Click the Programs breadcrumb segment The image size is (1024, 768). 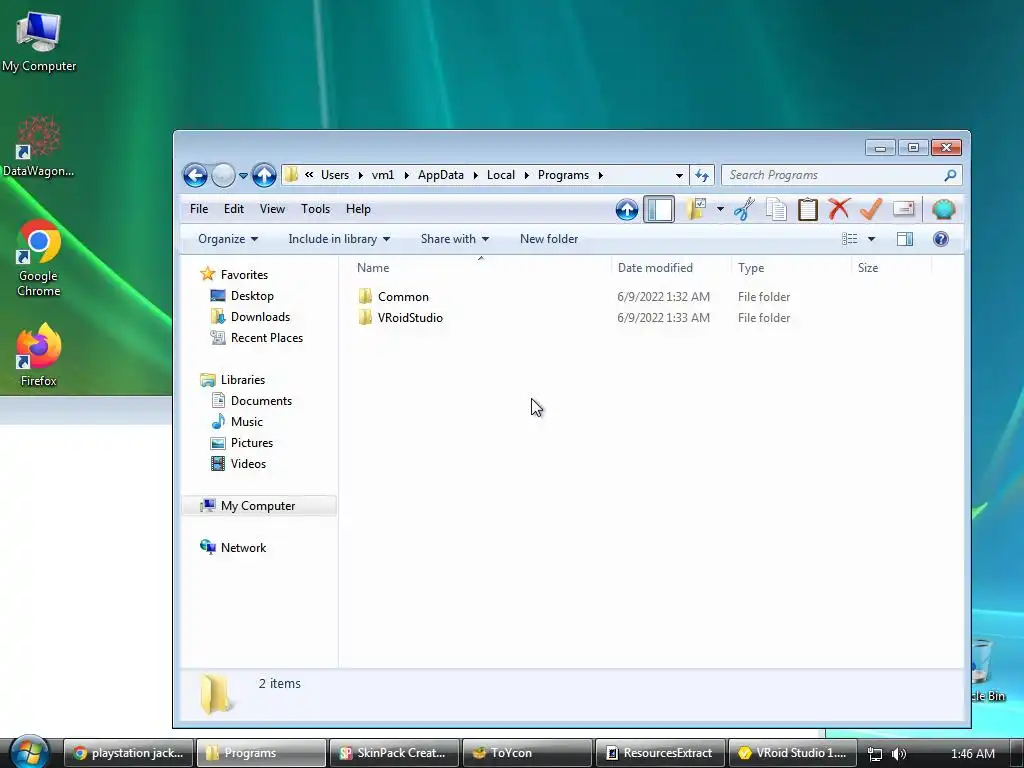pyautogui.click(x=564, y=175)
